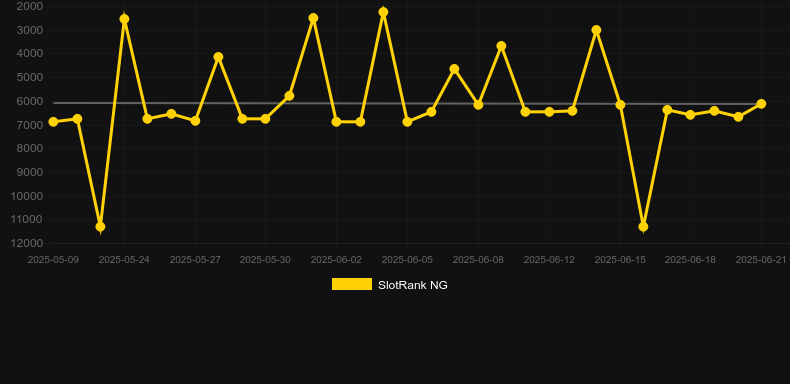Toggle the SlotRank NG legend color swatch
This screenshot has height=384, width=790.
pos(352,284)
